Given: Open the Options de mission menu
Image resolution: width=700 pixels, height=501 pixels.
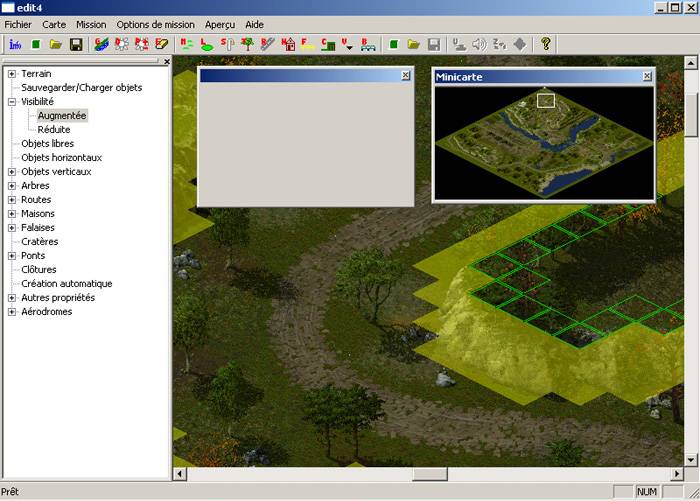Looking at the screenshot, I should (155, 24).
